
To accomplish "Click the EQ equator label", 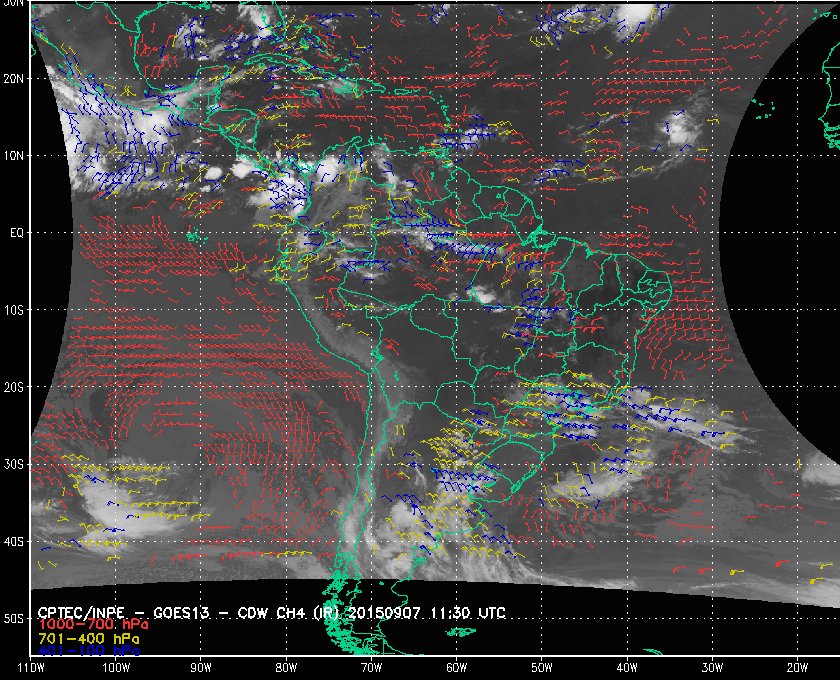I will pyautogui.click(x=17, y=233).
